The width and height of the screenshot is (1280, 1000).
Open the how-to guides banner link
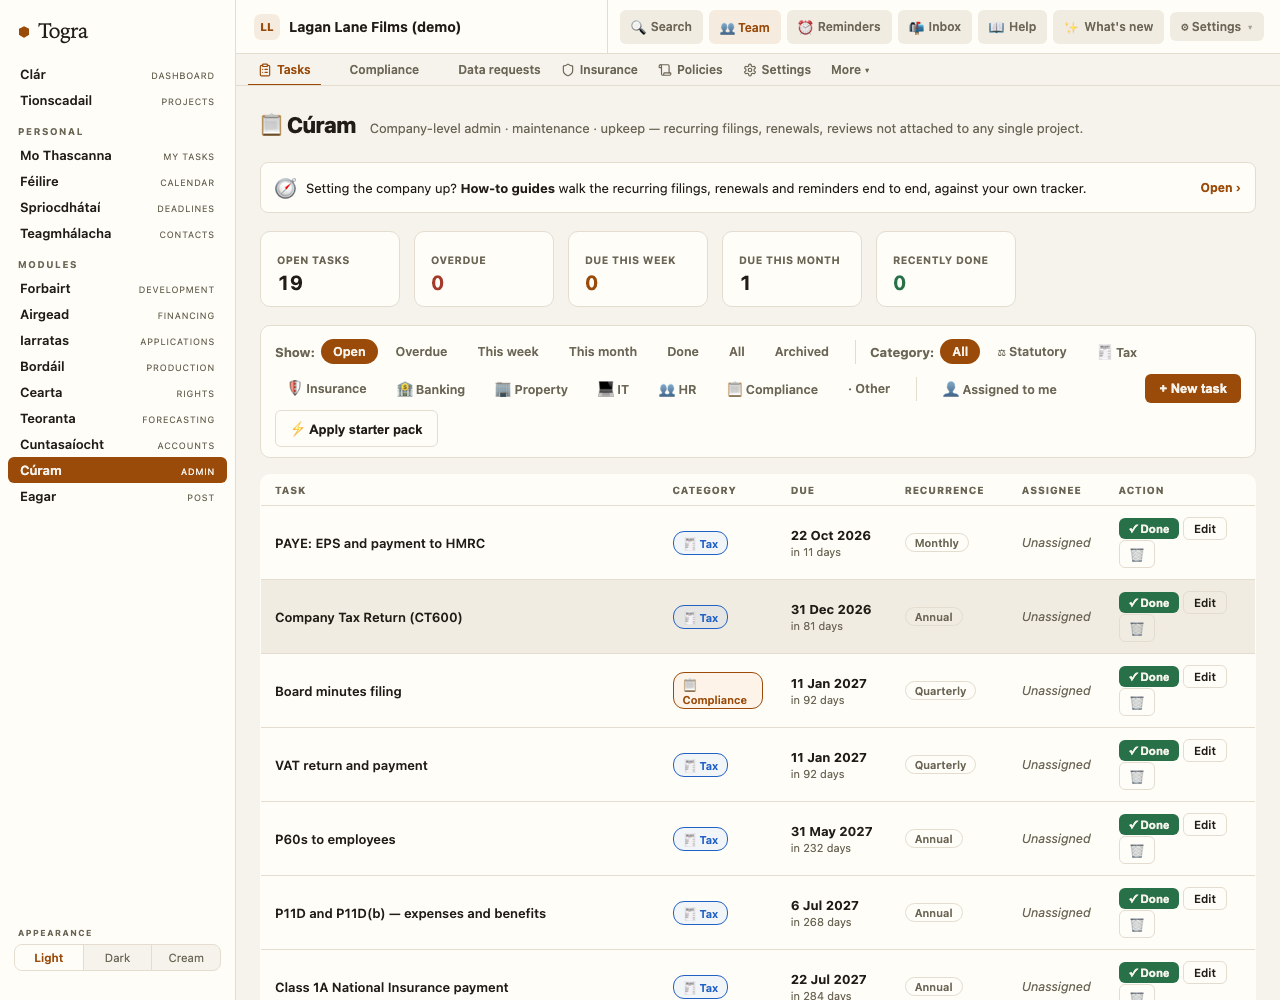pyautogui.click(x=1220, y=188)
